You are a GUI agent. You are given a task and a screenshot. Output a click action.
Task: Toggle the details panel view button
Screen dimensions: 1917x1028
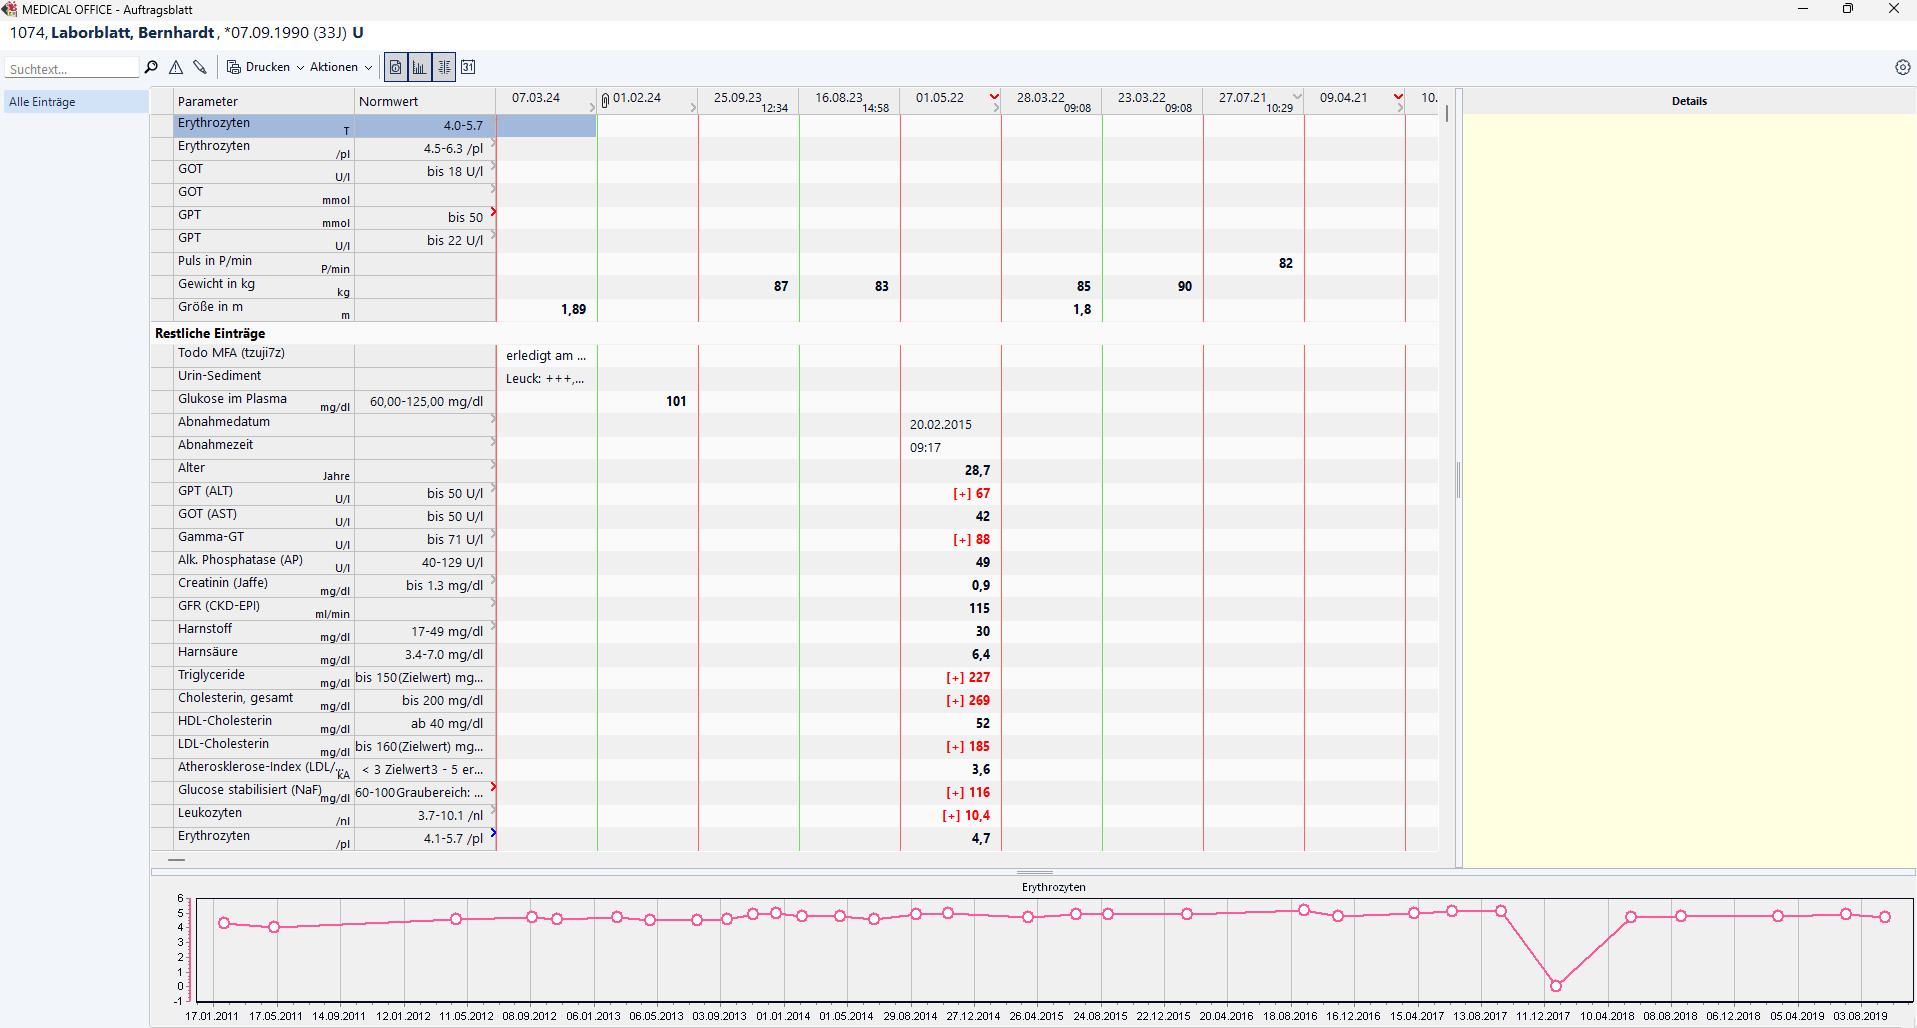point(396,67)
